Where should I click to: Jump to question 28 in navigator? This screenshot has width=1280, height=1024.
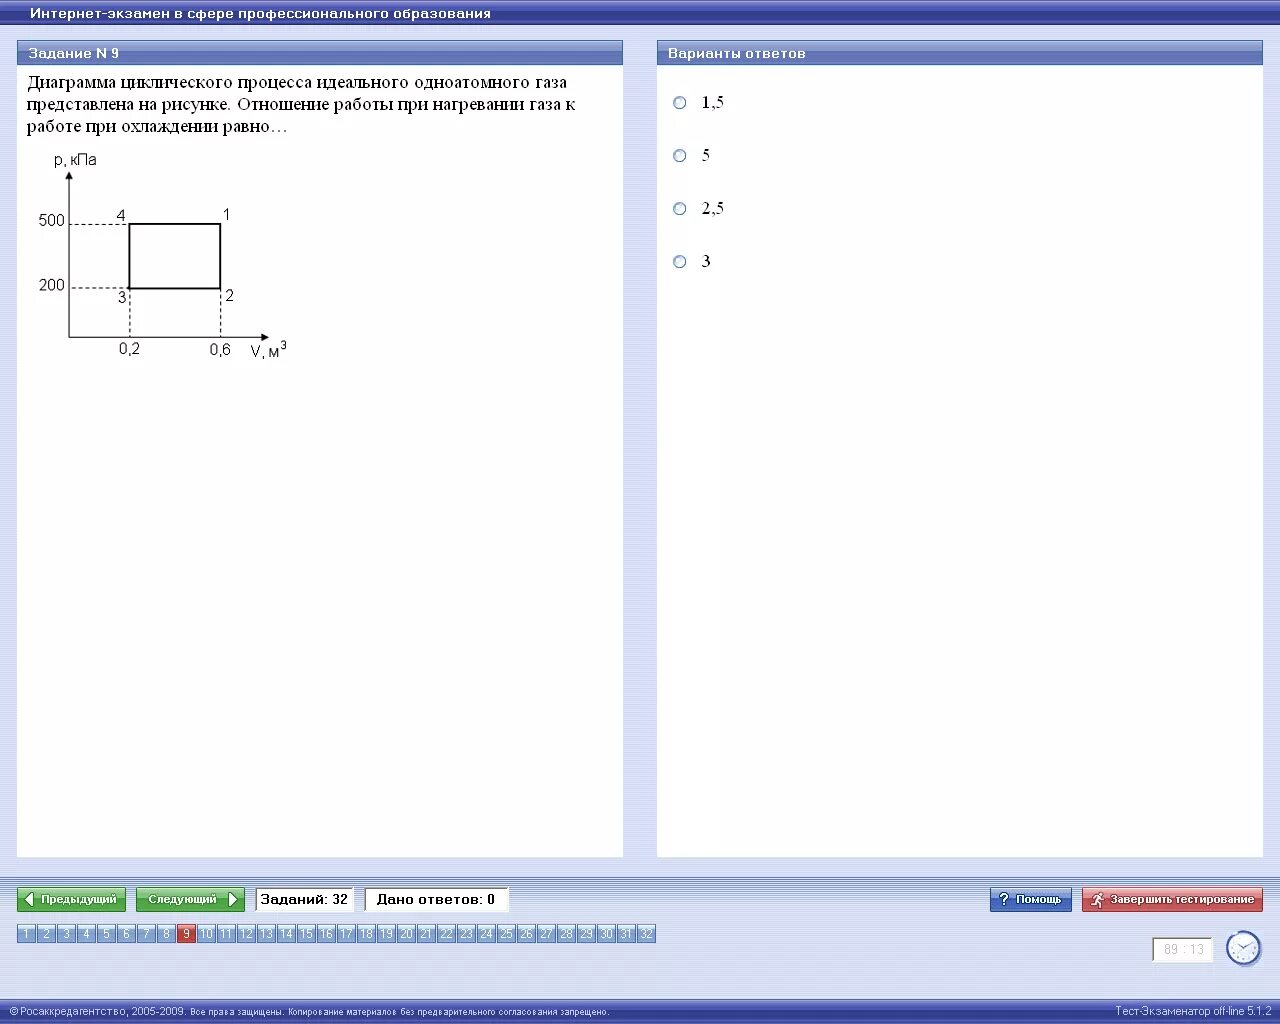(566, 934)
